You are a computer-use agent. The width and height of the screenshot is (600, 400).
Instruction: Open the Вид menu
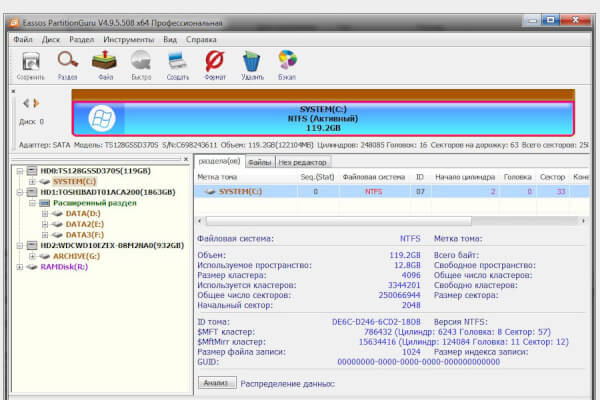170,40
